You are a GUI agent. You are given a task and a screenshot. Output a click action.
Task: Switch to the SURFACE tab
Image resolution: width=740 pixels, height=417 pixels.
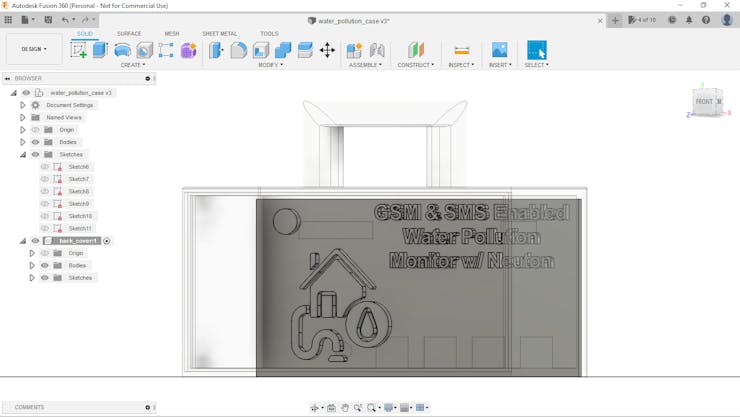(129, 33)
